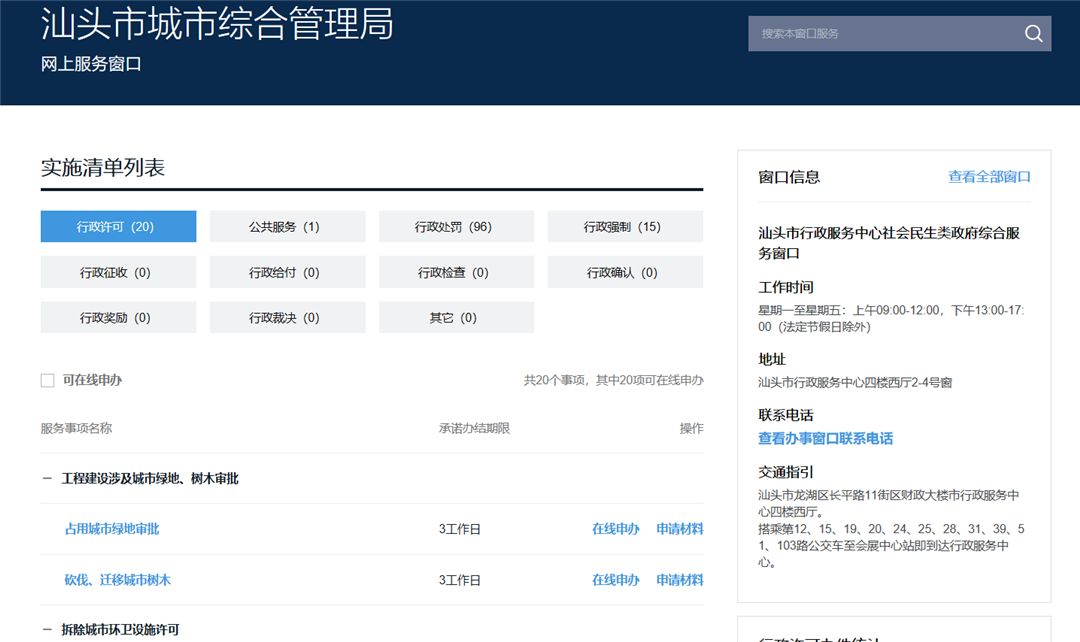
Task: Click 3工作日 in the 占用城市绿地审批 row
Action: [x=459, y=529]
